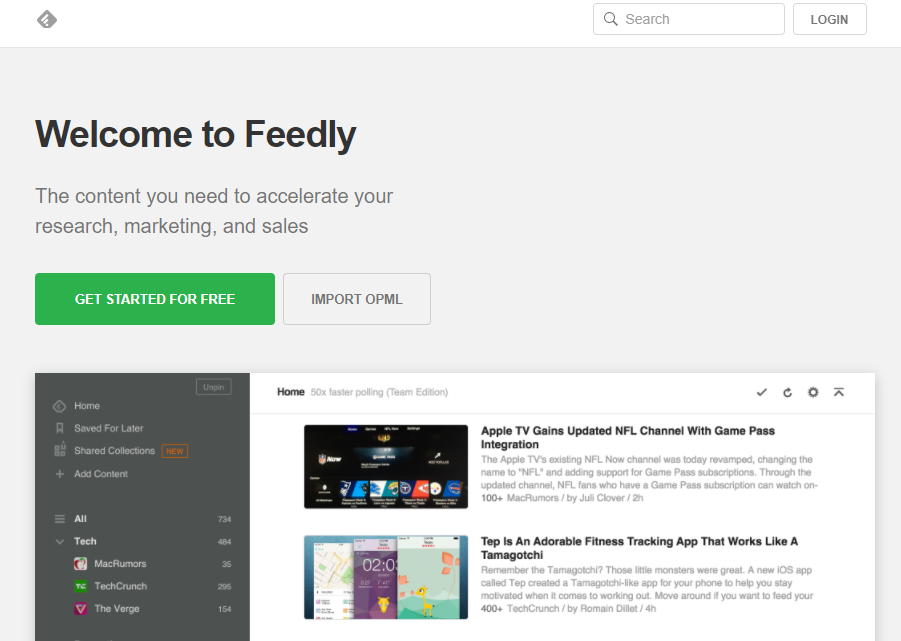Viewport: 901px width, 641px height.
Task: Click the Feedly logo in header
Action: (x=46, y=19)
